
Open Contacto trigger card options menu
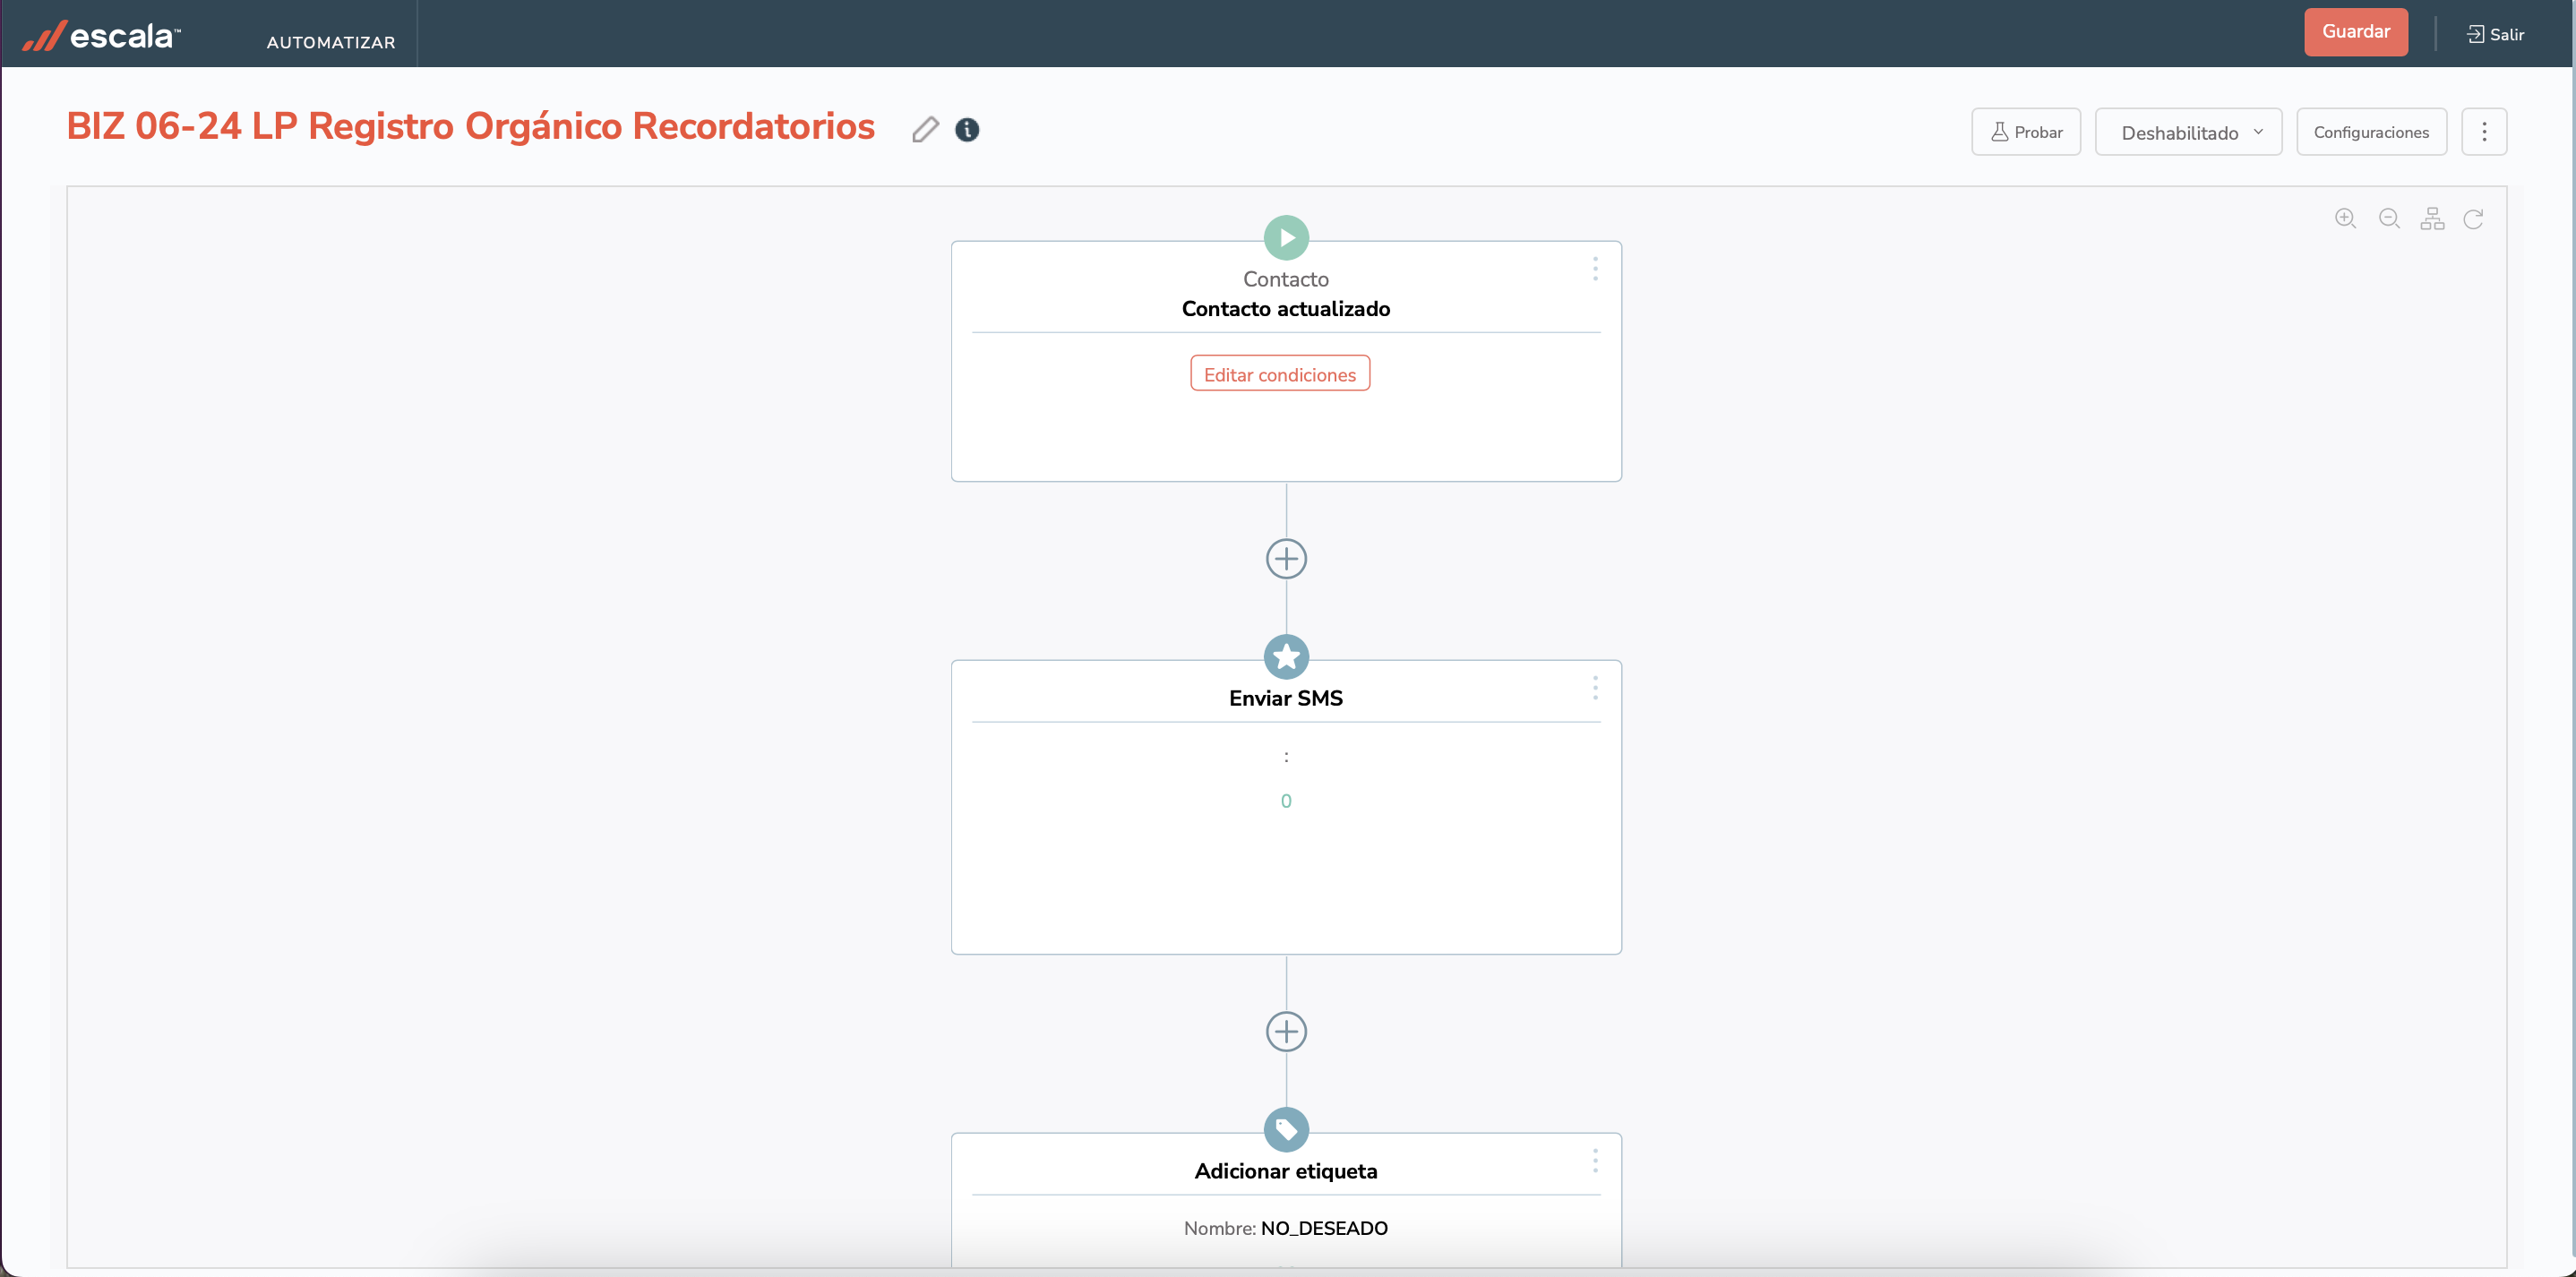[x=1595, y=269]
